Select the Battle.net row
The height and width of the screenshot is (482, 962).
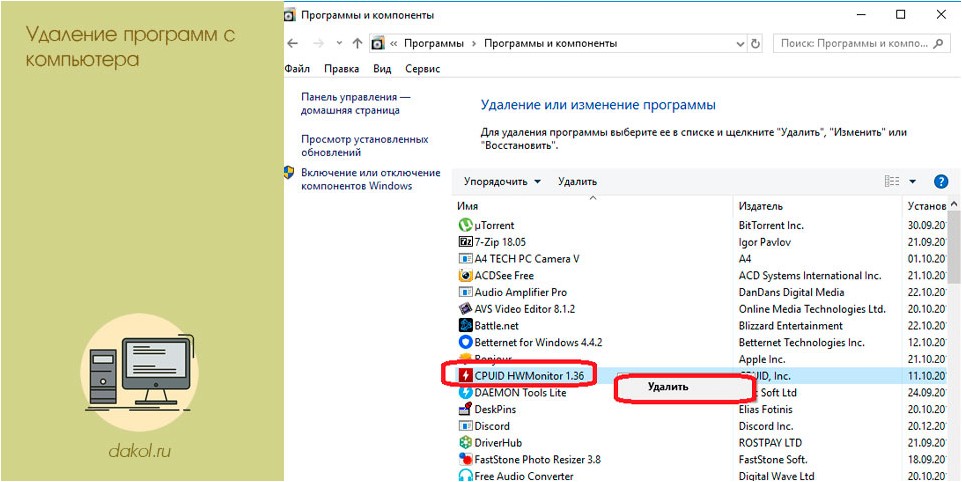(700, 326)
